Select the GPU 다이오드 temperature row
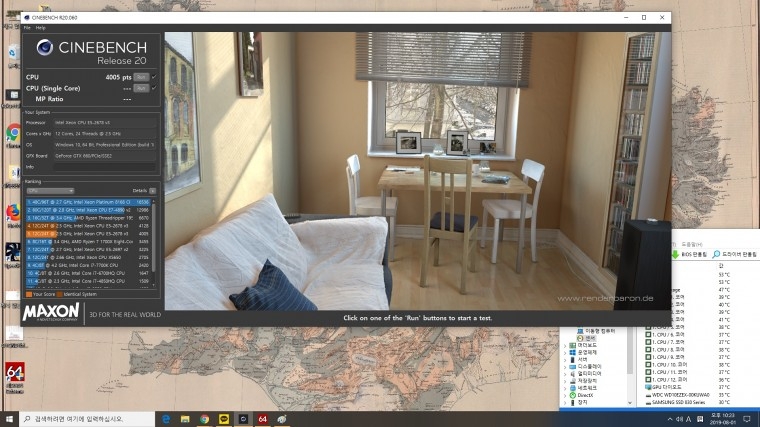Screen dimensions: 760x427 pos(688,387)
